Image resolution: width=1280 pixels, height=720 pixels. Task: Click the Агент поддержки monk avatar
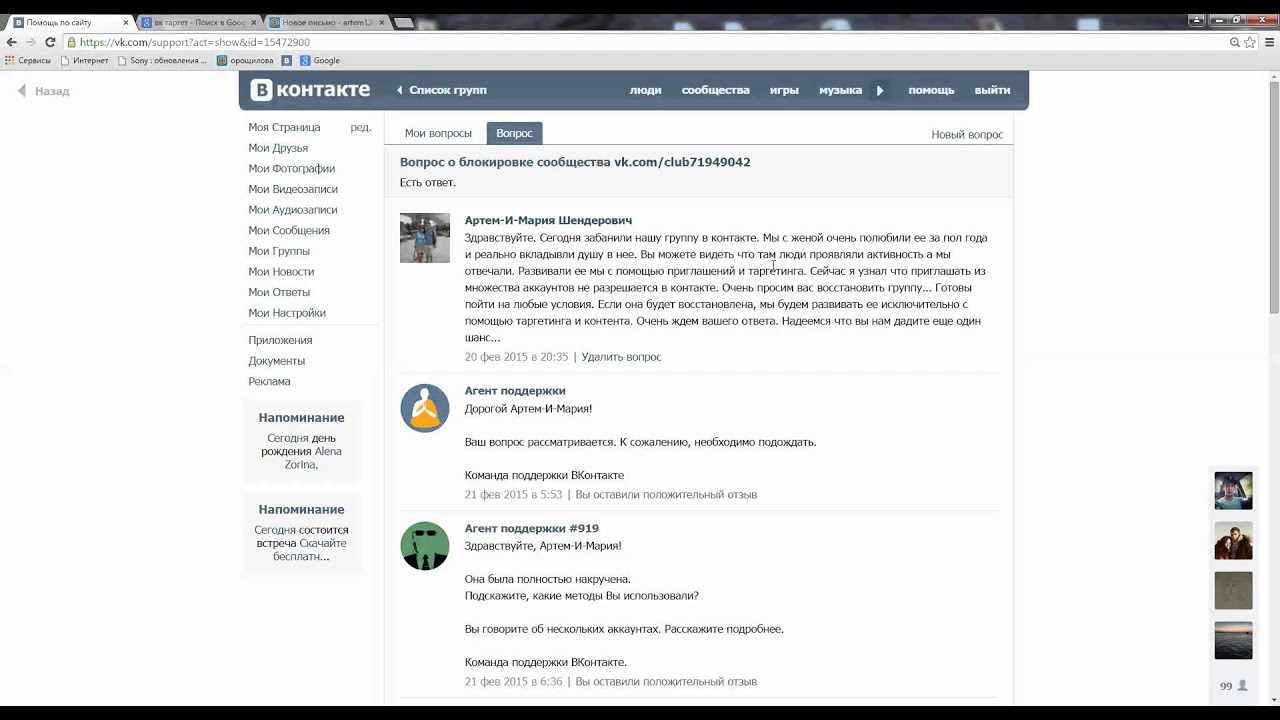click(x=425, y=408)
